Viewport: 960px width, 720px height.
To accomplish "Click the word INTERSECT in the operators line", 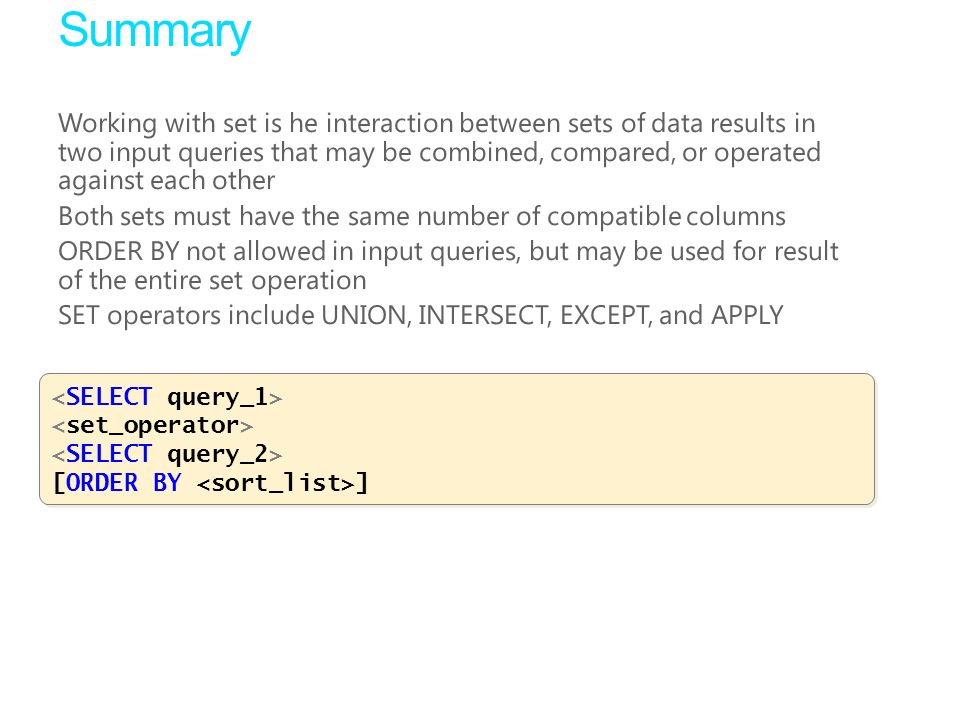I will click(x=485, y=315).
